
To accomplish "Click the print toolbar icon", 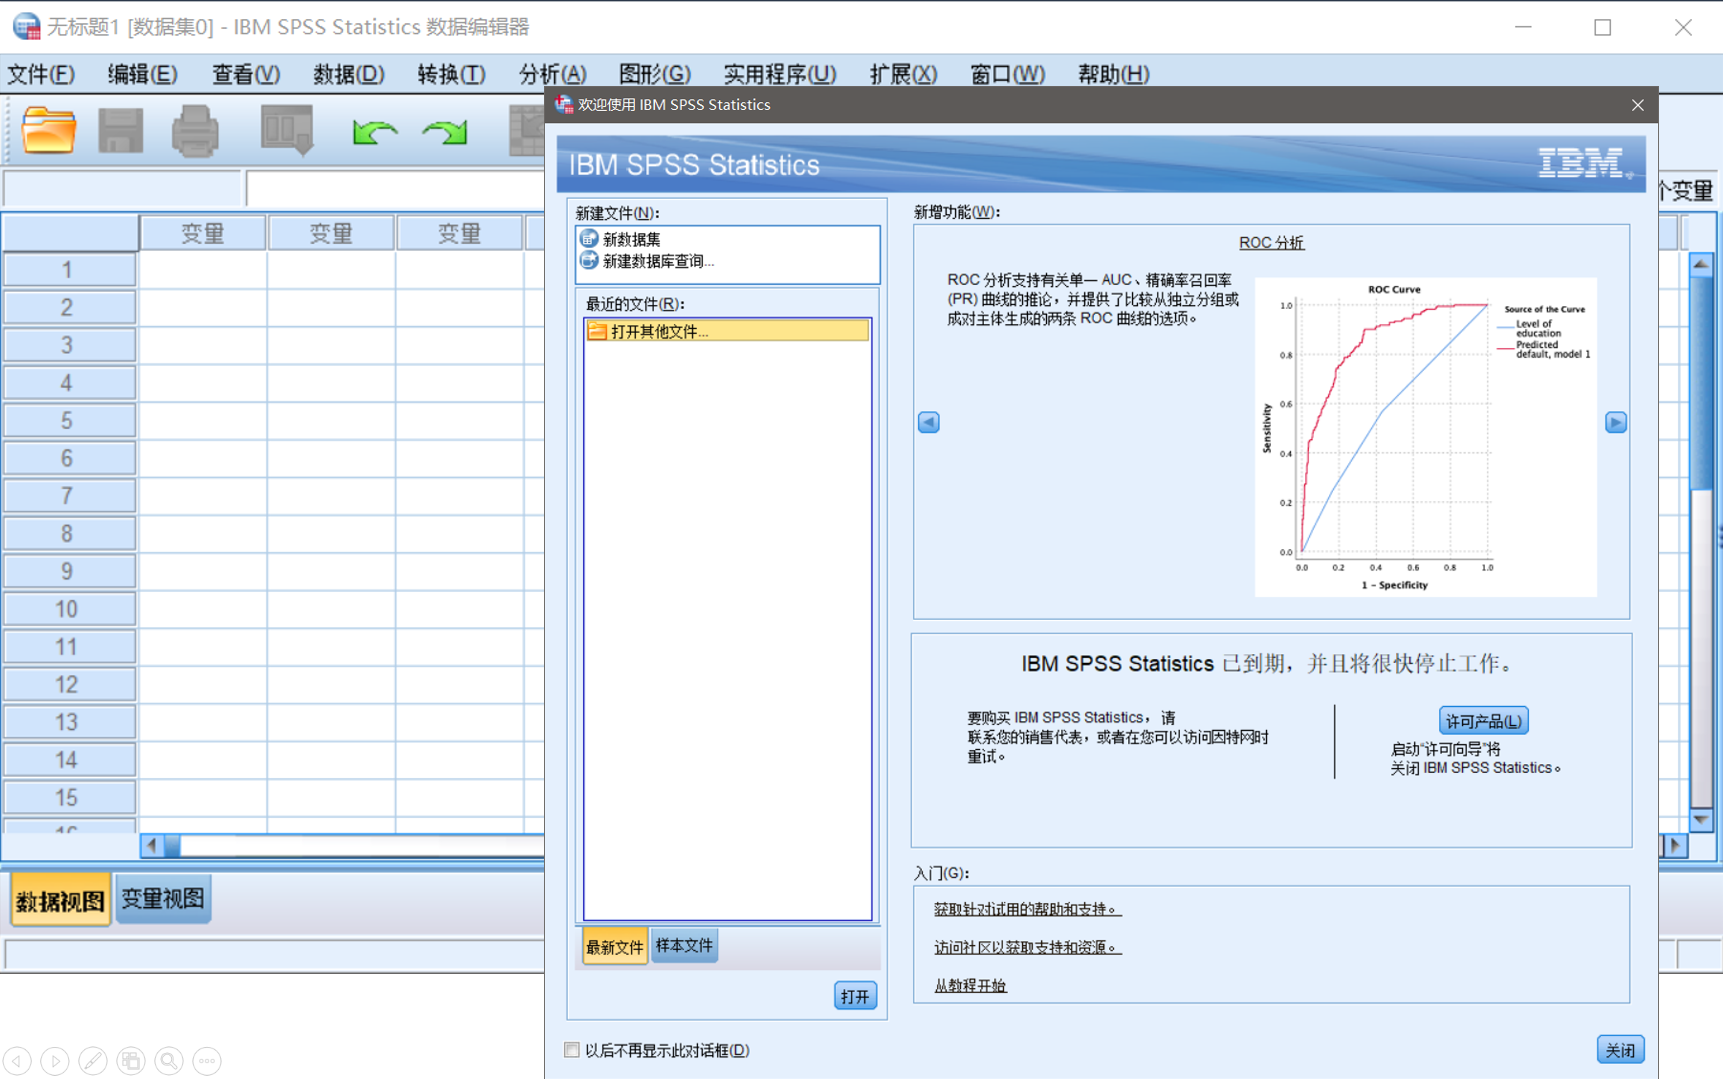I will (195, 130).
